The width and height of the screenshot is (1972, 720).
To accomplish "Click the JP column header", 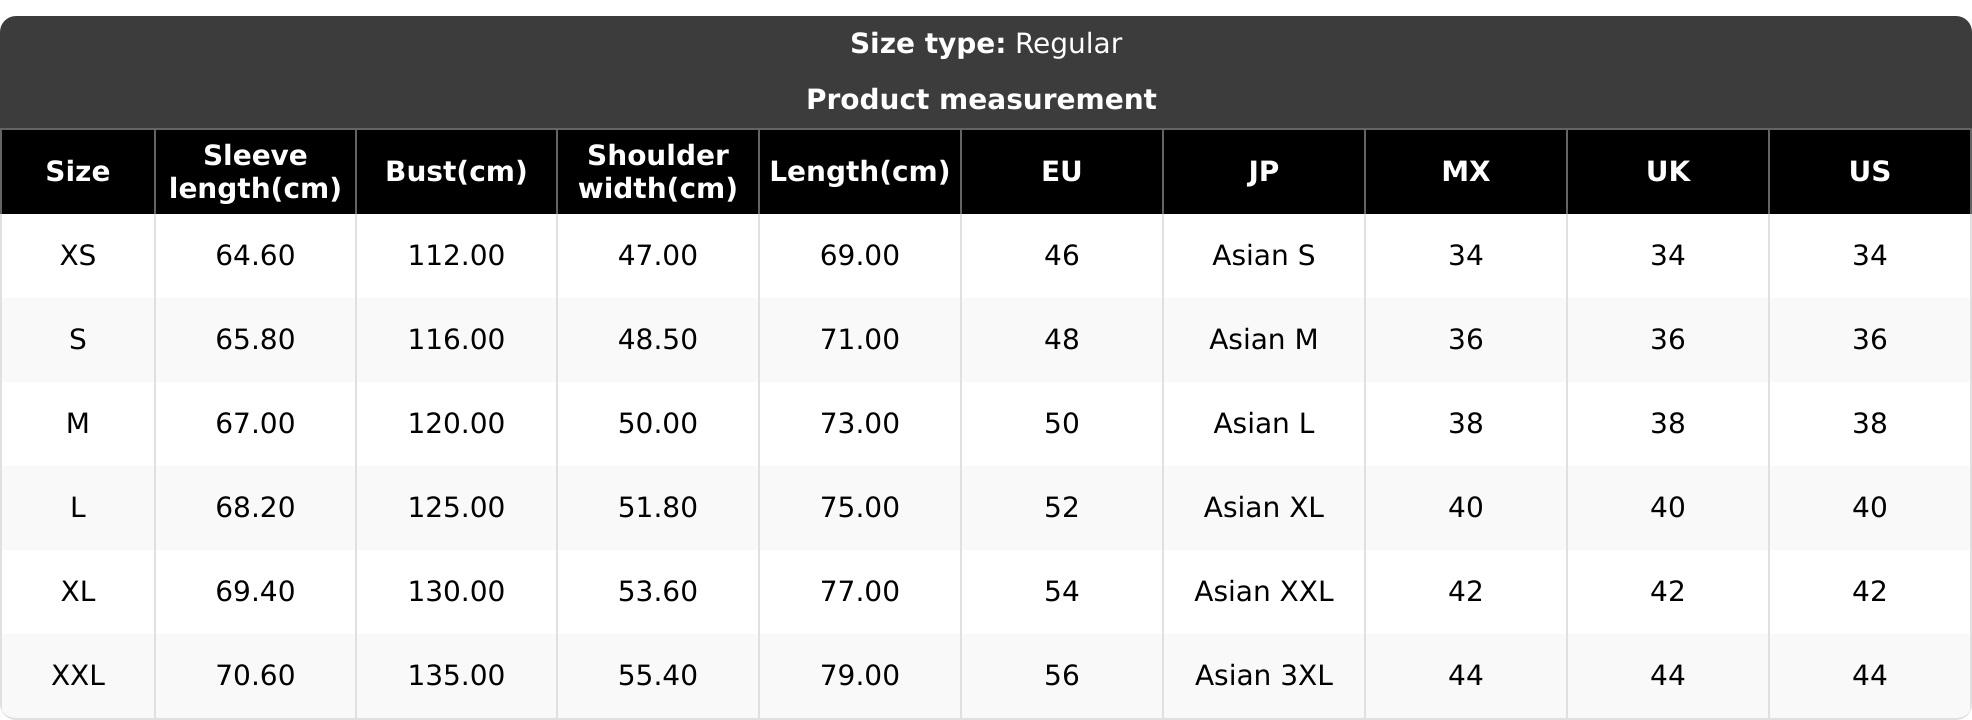I will 1264,172.
